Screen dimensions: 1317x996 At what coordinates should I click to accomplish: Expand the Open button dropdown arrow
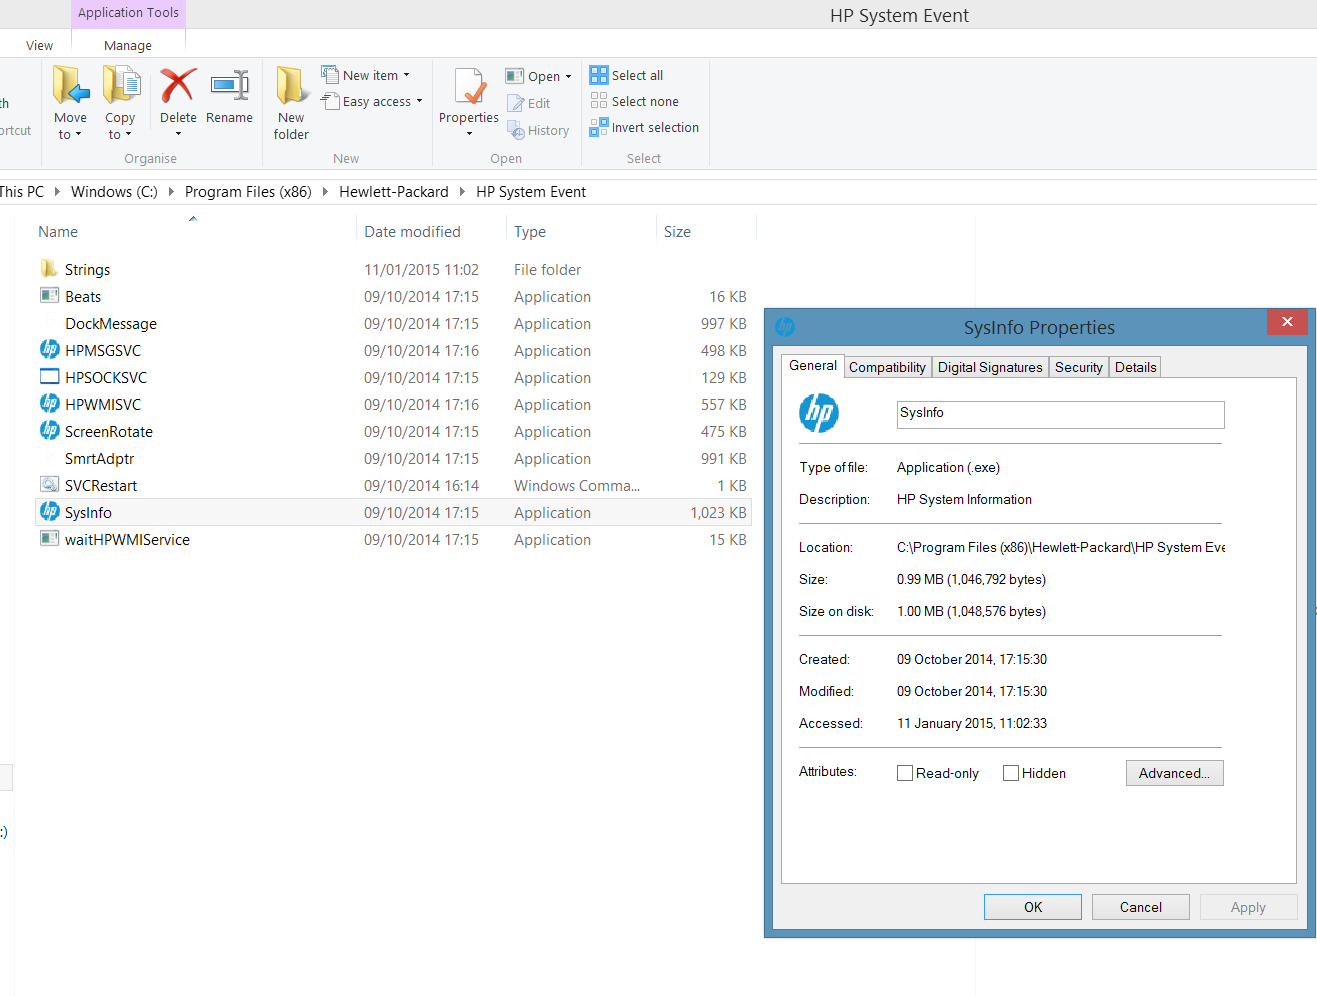coord(568,76)
